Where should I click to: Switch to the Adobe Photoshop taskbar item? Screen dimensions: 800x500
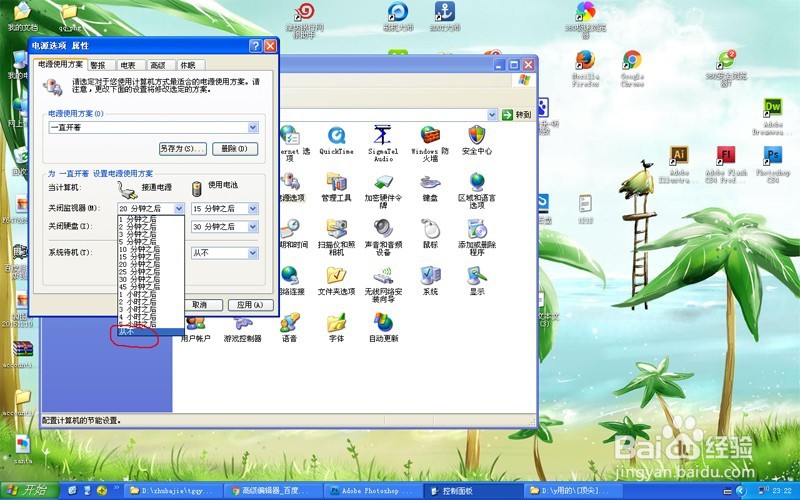coord(372,491)
